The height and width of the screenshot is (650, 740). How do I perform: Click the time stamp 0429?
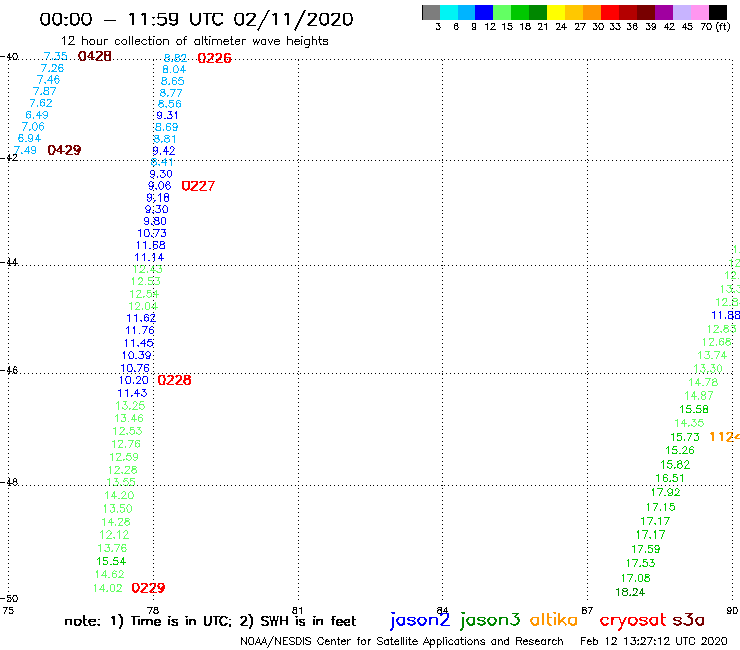coord(64,150)
